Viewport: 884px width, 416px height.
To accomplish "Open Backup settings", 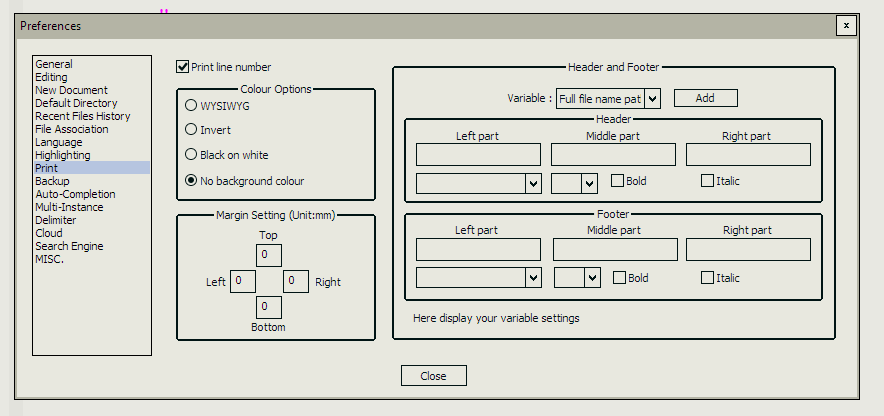I will (x=91, y=181).
